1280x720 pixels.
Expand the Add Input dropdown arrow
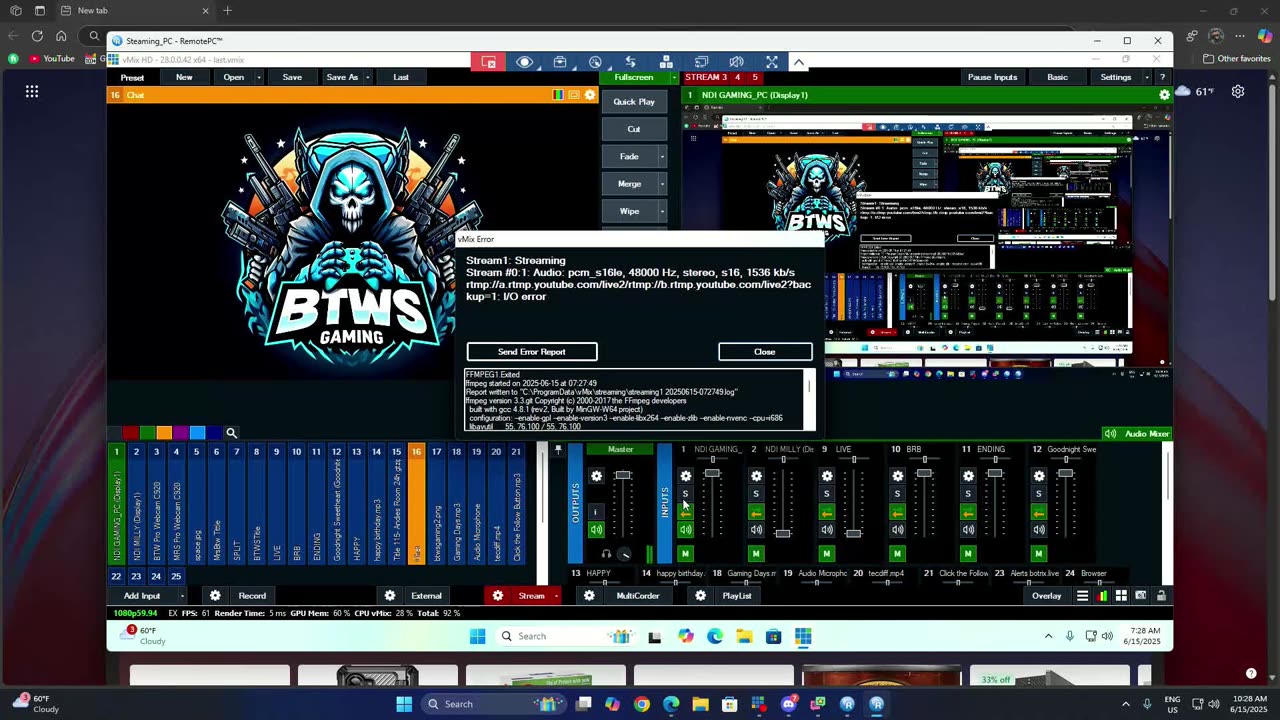coord(181,596)
